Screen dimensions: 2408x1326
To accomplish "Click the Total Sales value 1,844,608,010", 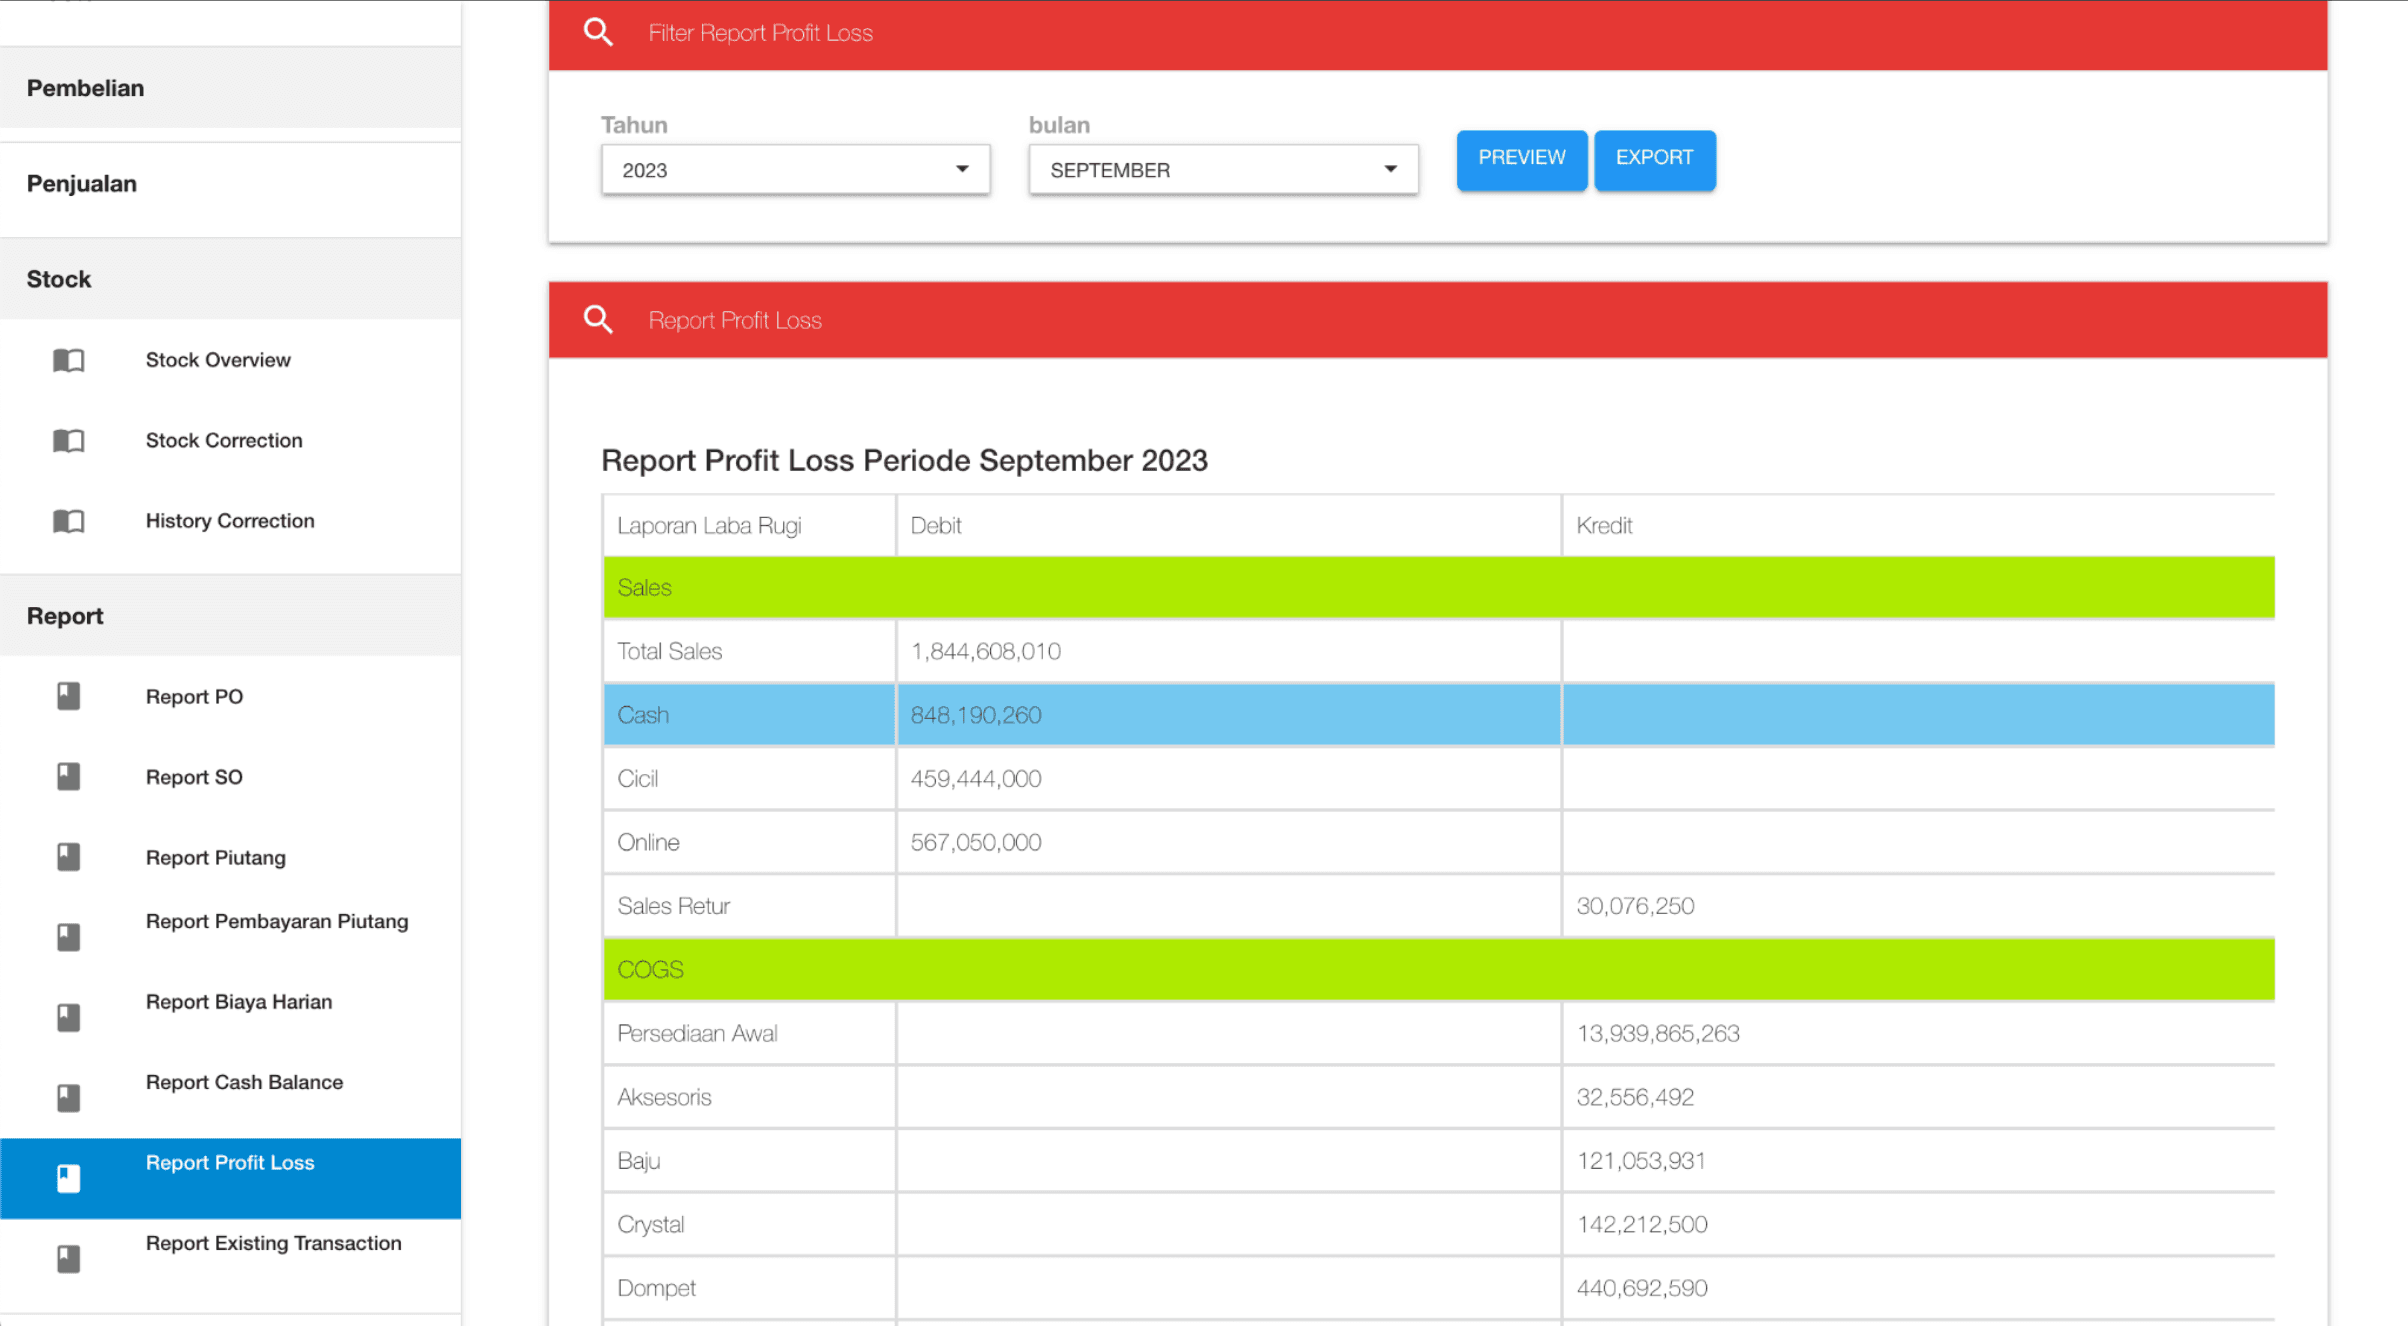I will [985, 651].
